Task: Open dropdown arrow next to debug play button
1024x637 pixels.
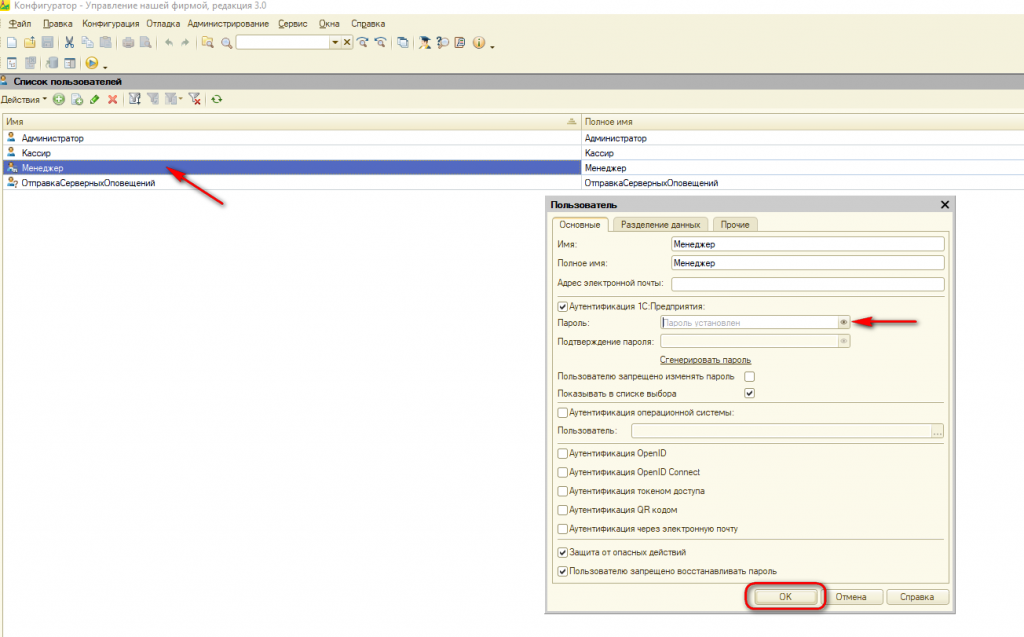Action: 105,65
